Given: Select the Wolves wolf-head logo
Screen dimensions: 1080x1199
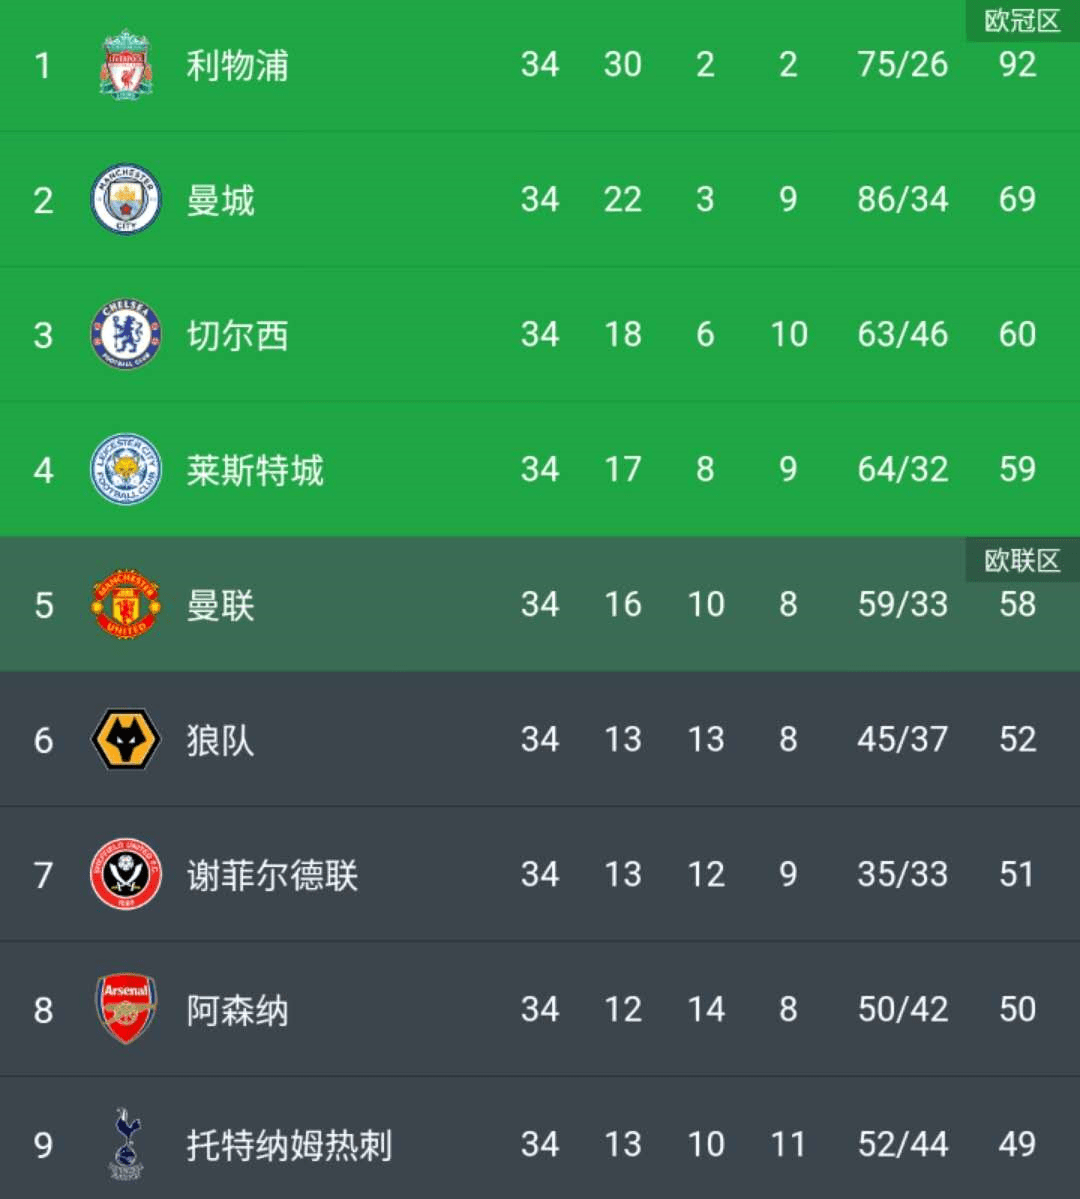Looking at the screenshot, I should 126,739.
